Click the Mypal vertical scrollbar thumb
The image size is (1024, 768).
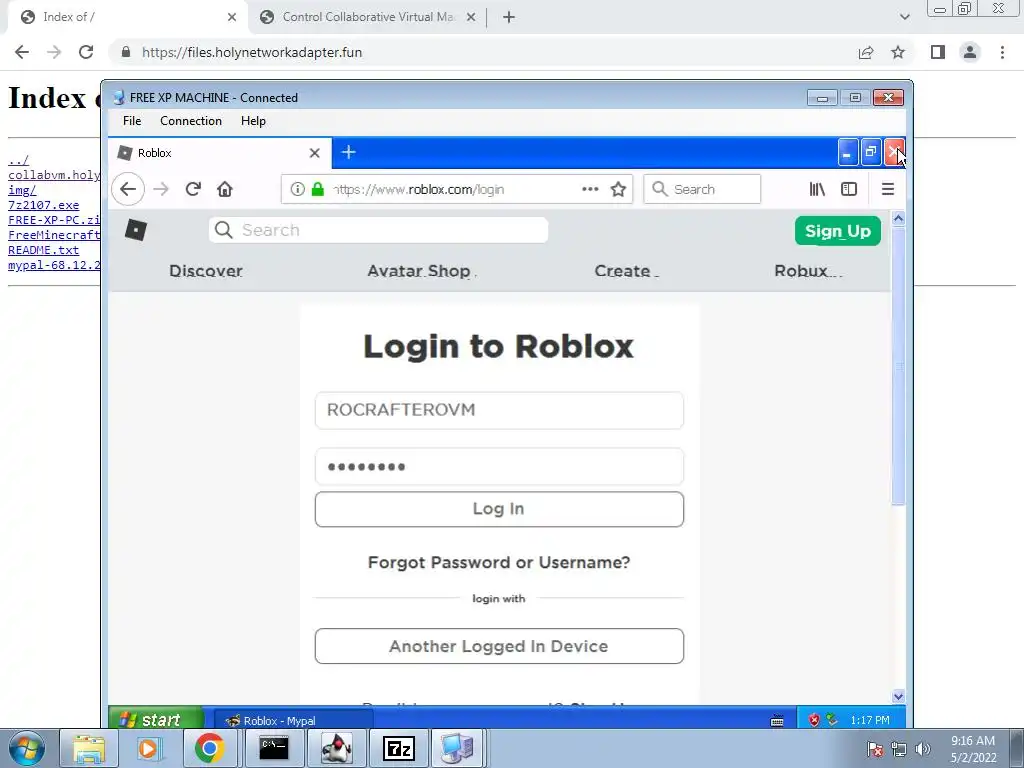click(x=898, y=366)
